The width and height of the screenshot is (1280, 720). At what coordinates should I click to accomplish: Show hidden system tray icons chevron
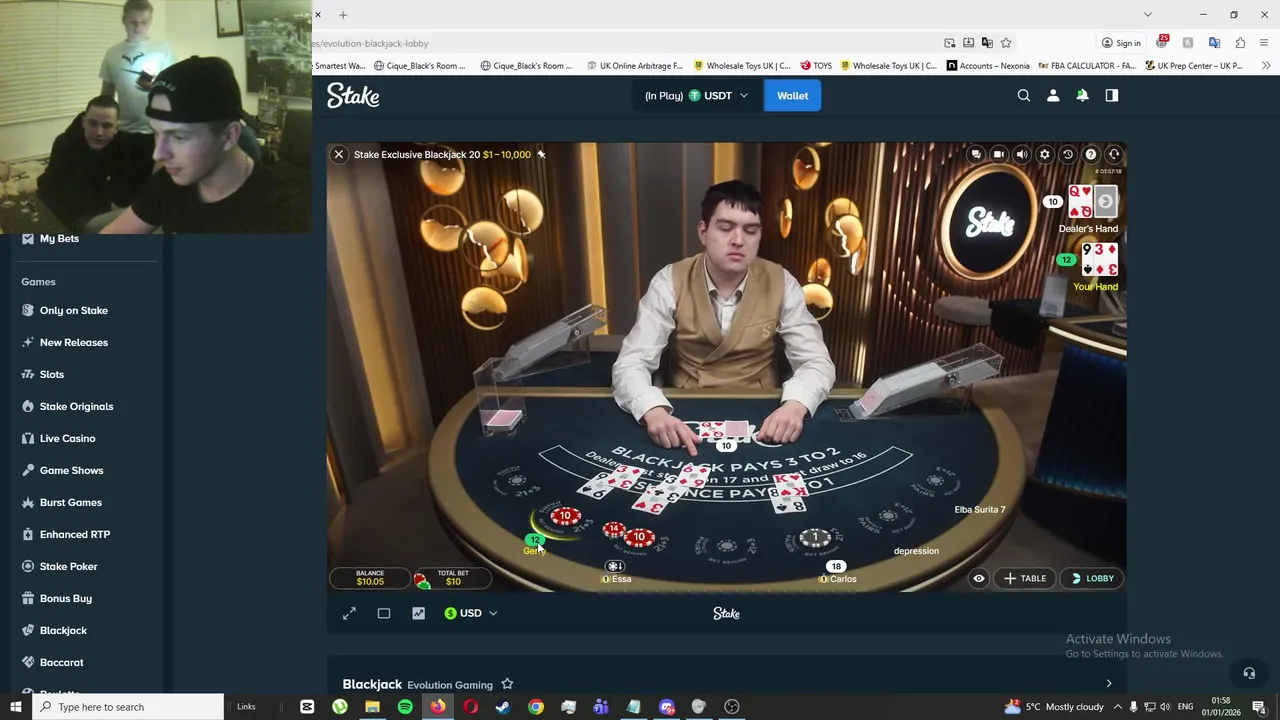[1118, 707]
